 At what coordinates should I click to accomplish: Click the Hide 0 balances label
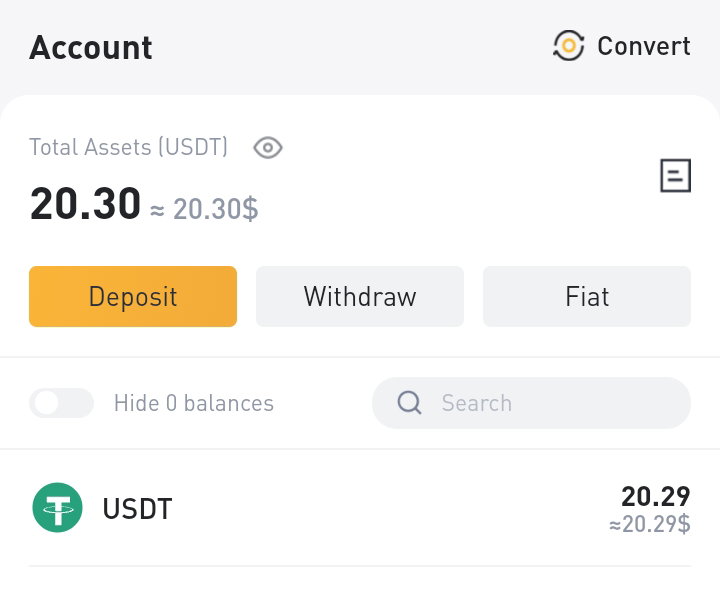click(194, 403)
